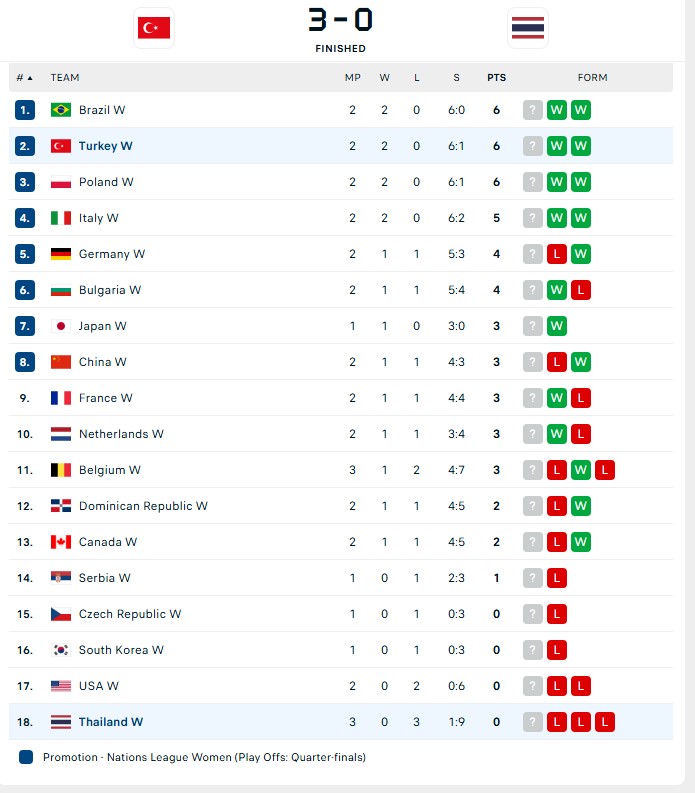
Task: Click the blue promotion legend swatch
Action: click(26, 757)
